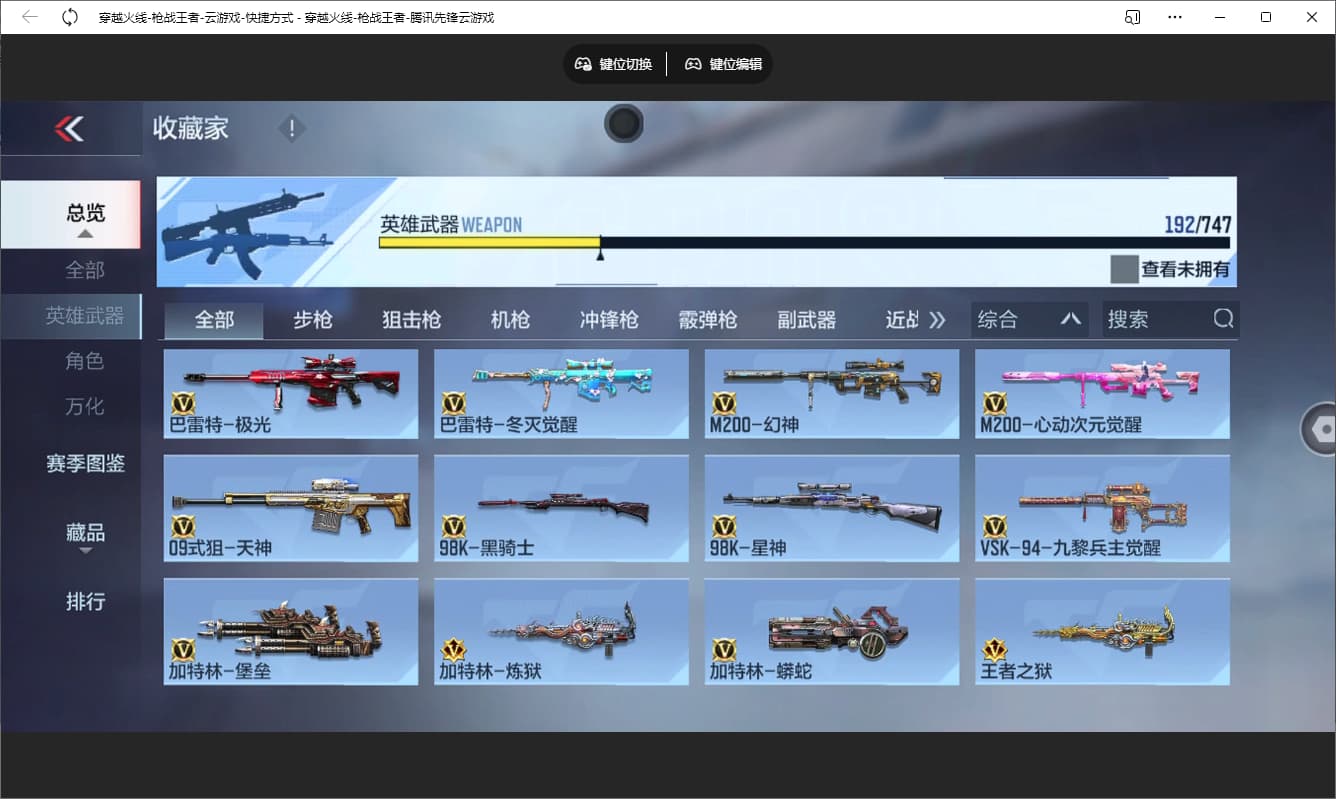Switch to the 副武器 tab
The width and height of the screenshot is (1336, 799).
(x=806, y=320)
